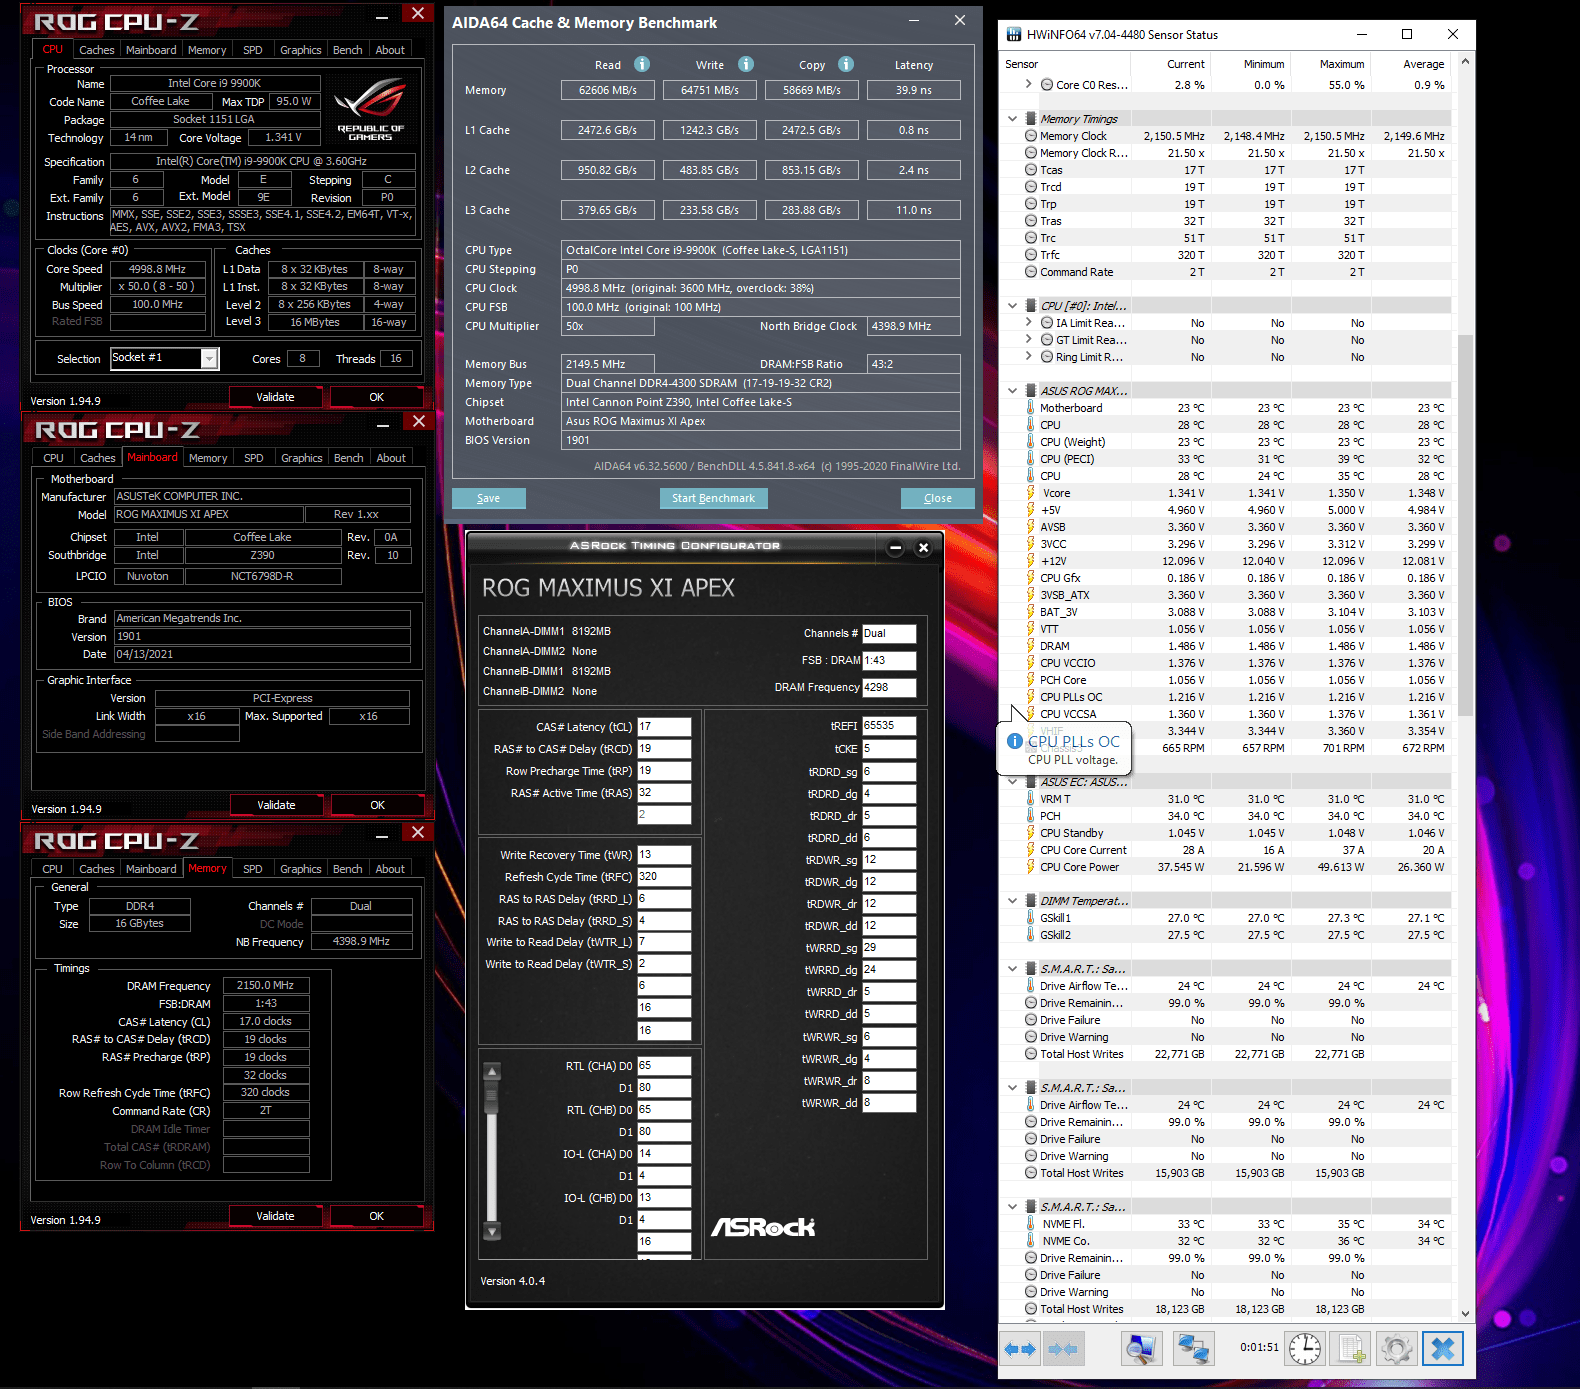Screen dimensions: 1580x1389
Task: Collapse ASUS ROG MAX sensor group
Action: 1012,391
